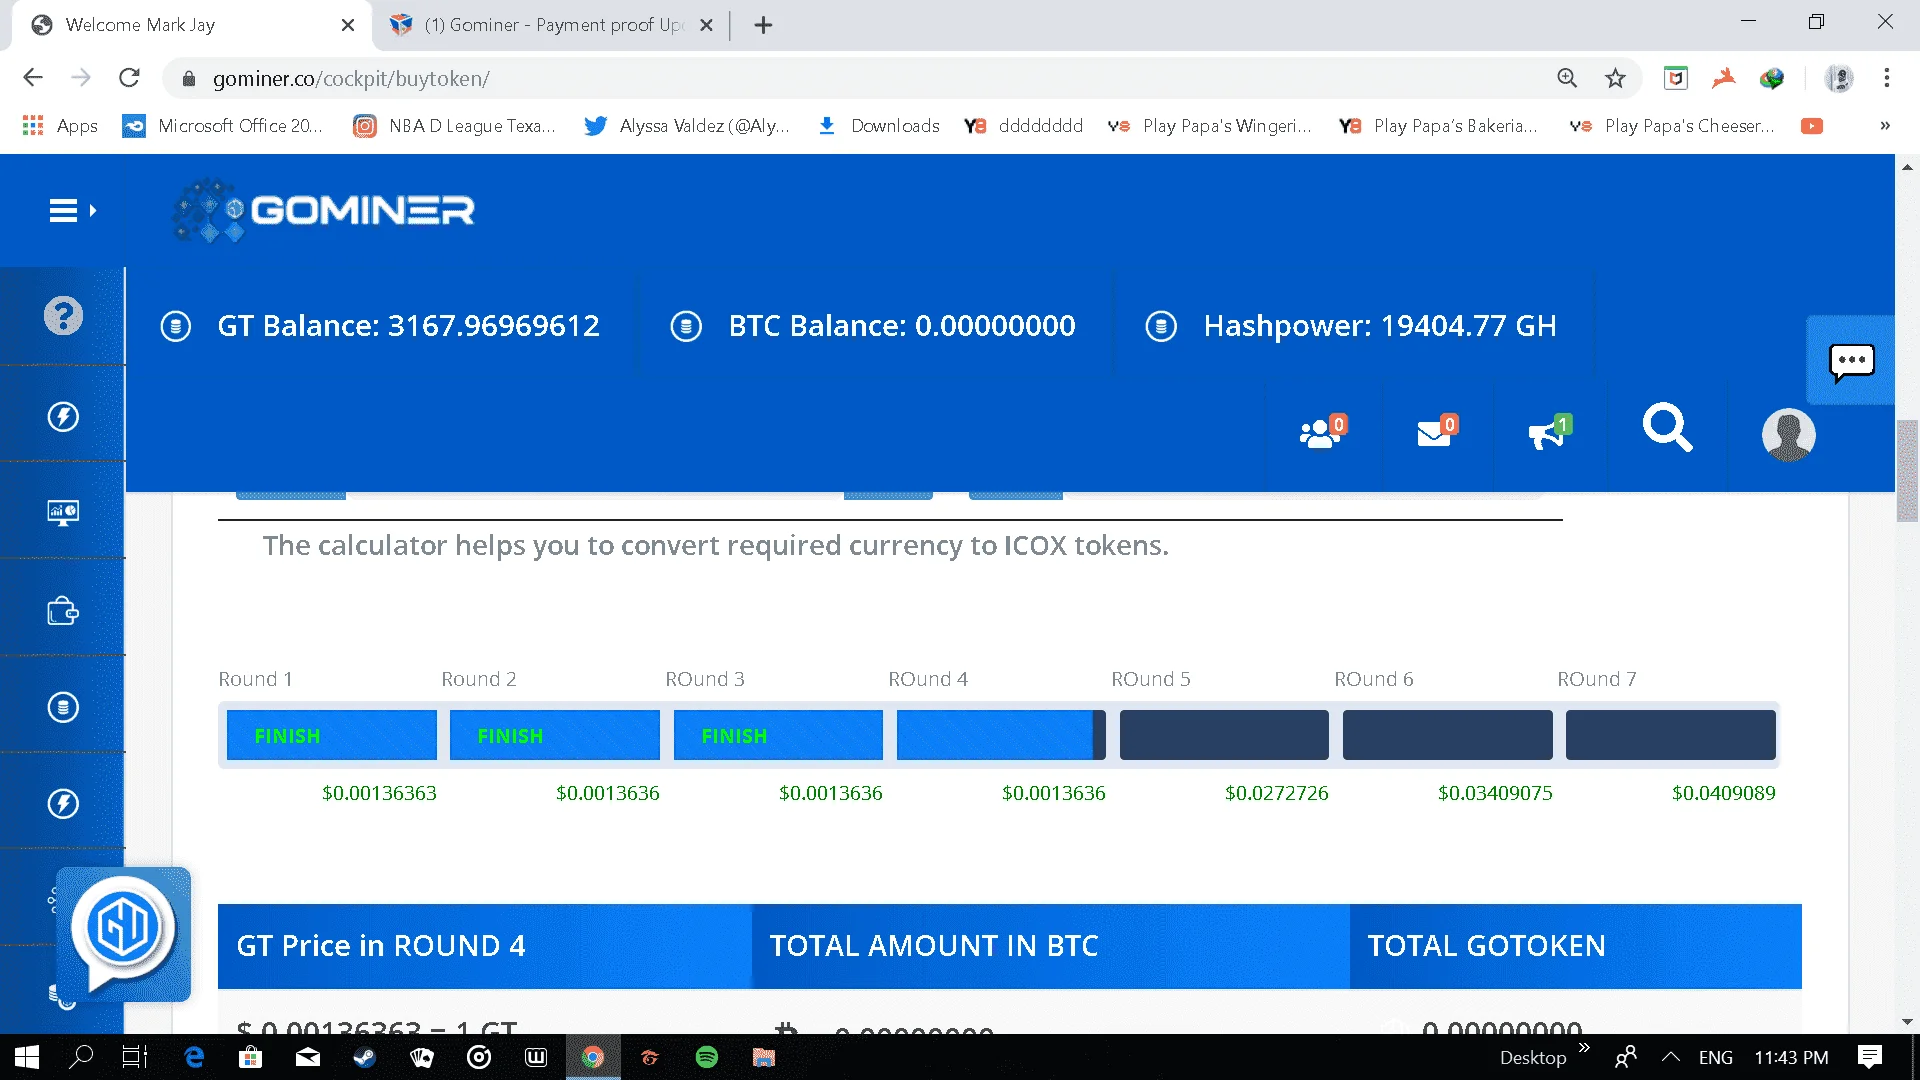Open the wallet sidebar icon
1920x1080 pixels.
tap(63, 610)
